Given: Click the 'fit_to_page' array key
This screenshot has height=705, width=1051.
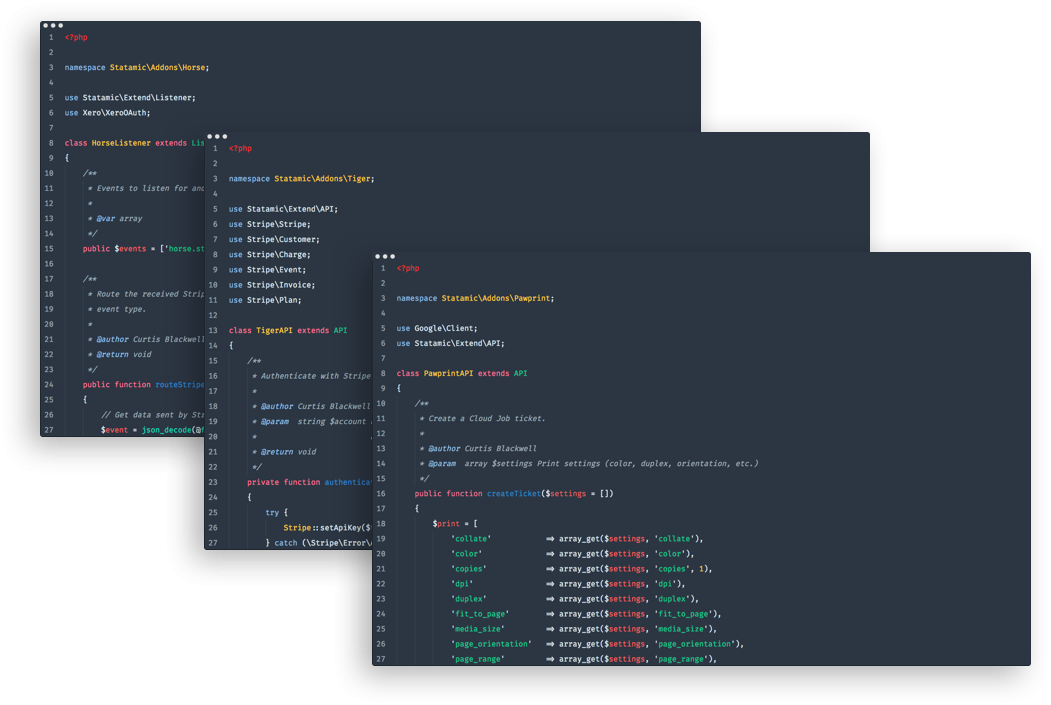Looking at the screenshot, I should pyautogui.click(x=480, y=614).
